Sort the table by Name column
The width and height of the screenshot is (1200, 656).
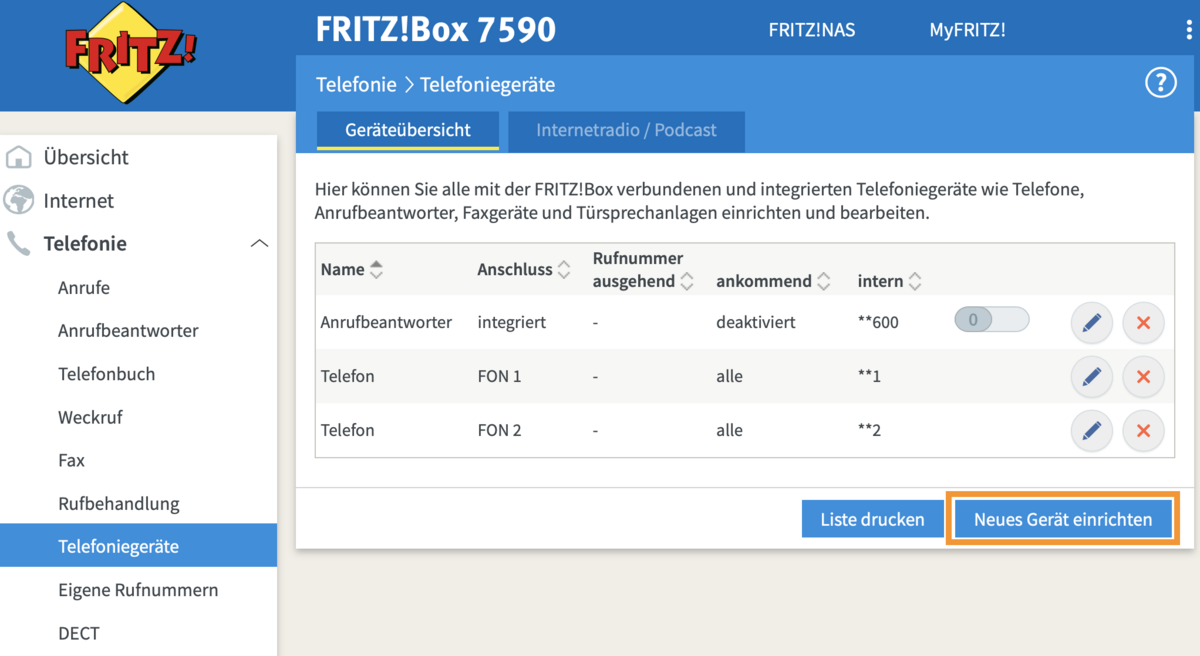pos(376,270)
